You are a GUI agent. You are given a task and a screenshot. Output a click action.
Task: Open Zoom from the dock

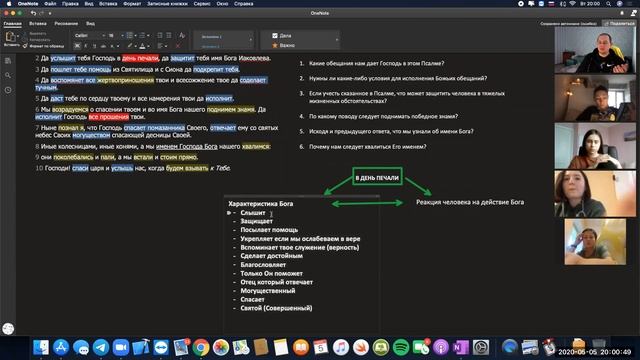click(x=121, y=347)
